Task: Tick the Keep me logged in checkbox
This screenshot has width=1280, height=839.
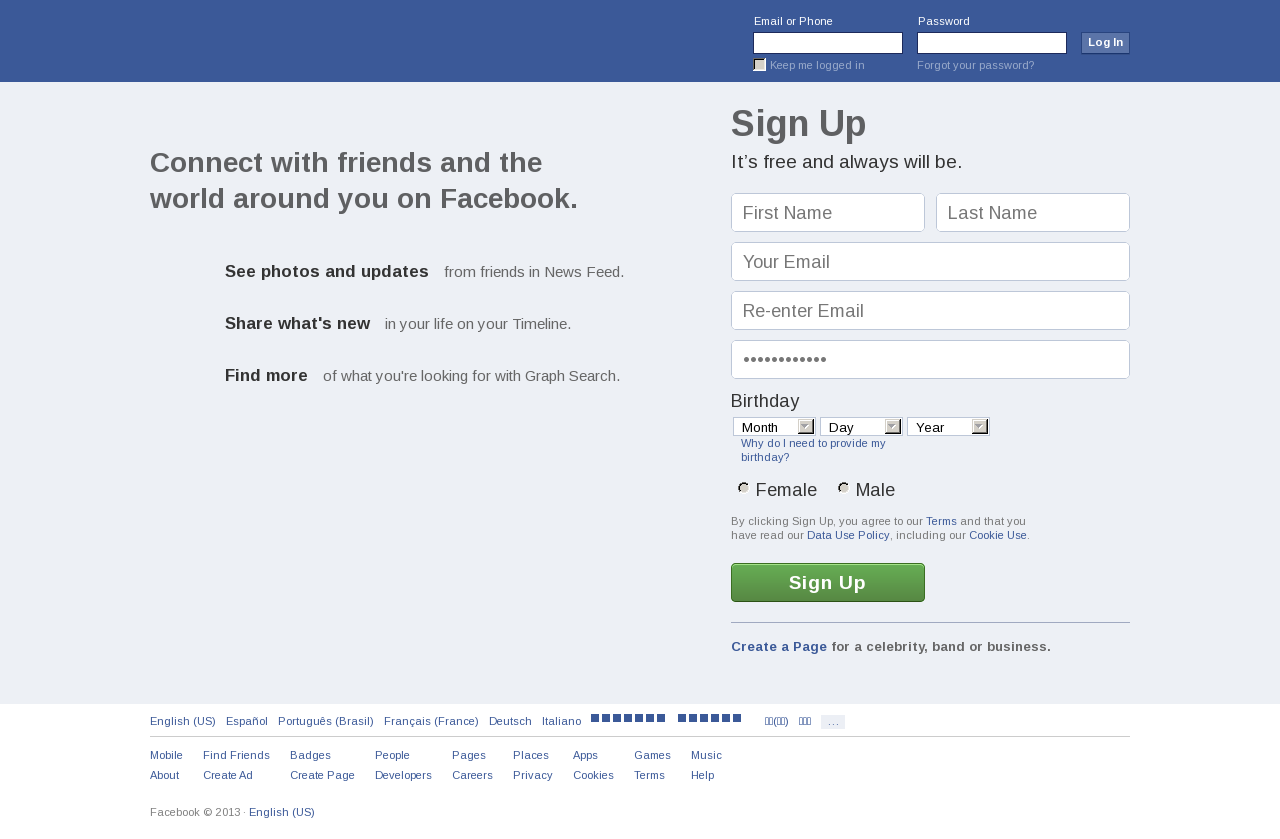Action: click(x=759, y=65)
